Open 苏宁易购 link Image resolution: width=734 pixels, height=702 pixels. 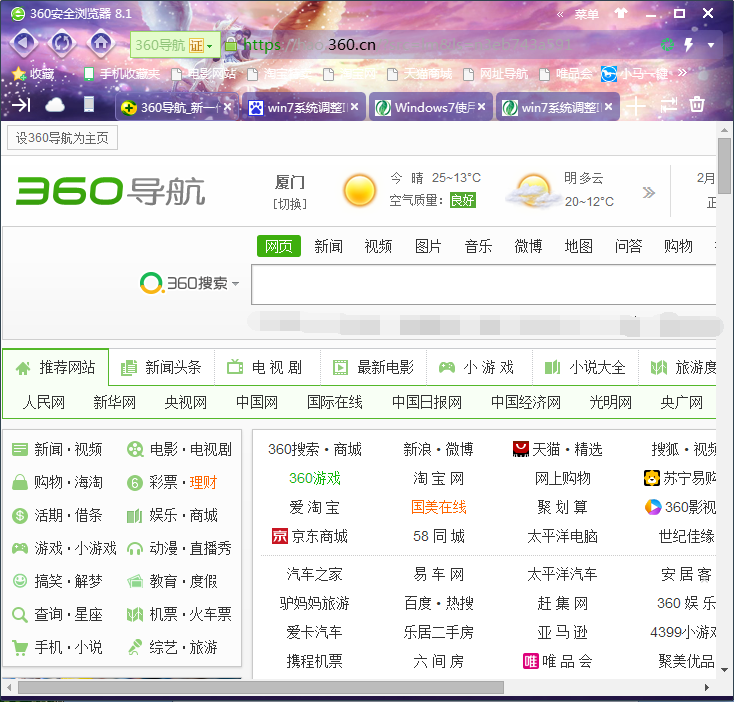coord(680,478)
